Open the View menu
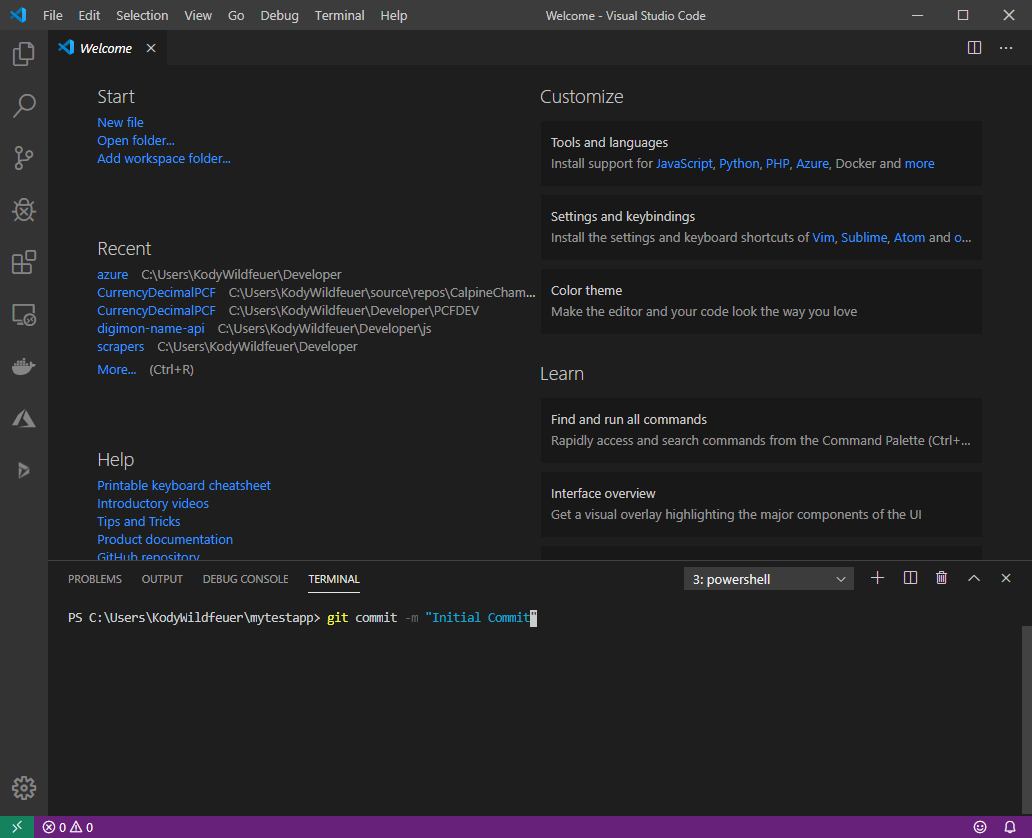The image size is (1032, 838). point(197,15)
